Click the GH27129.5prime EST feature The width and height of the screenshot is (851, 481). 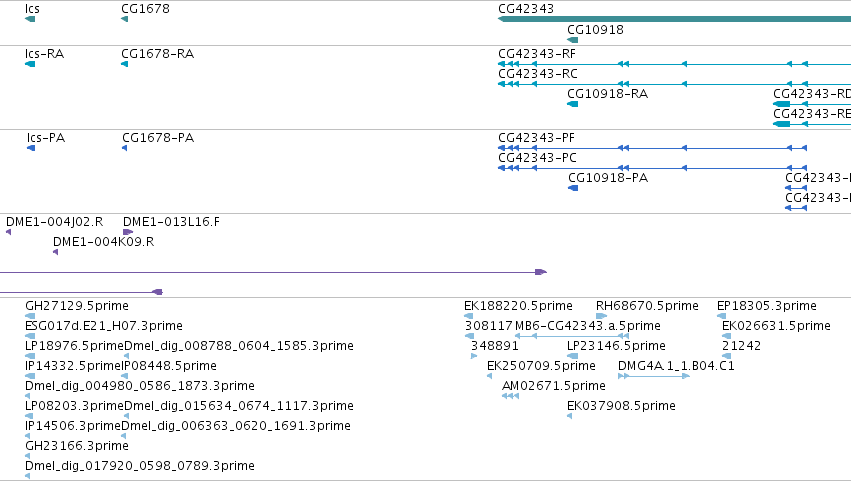pos(29,316)
